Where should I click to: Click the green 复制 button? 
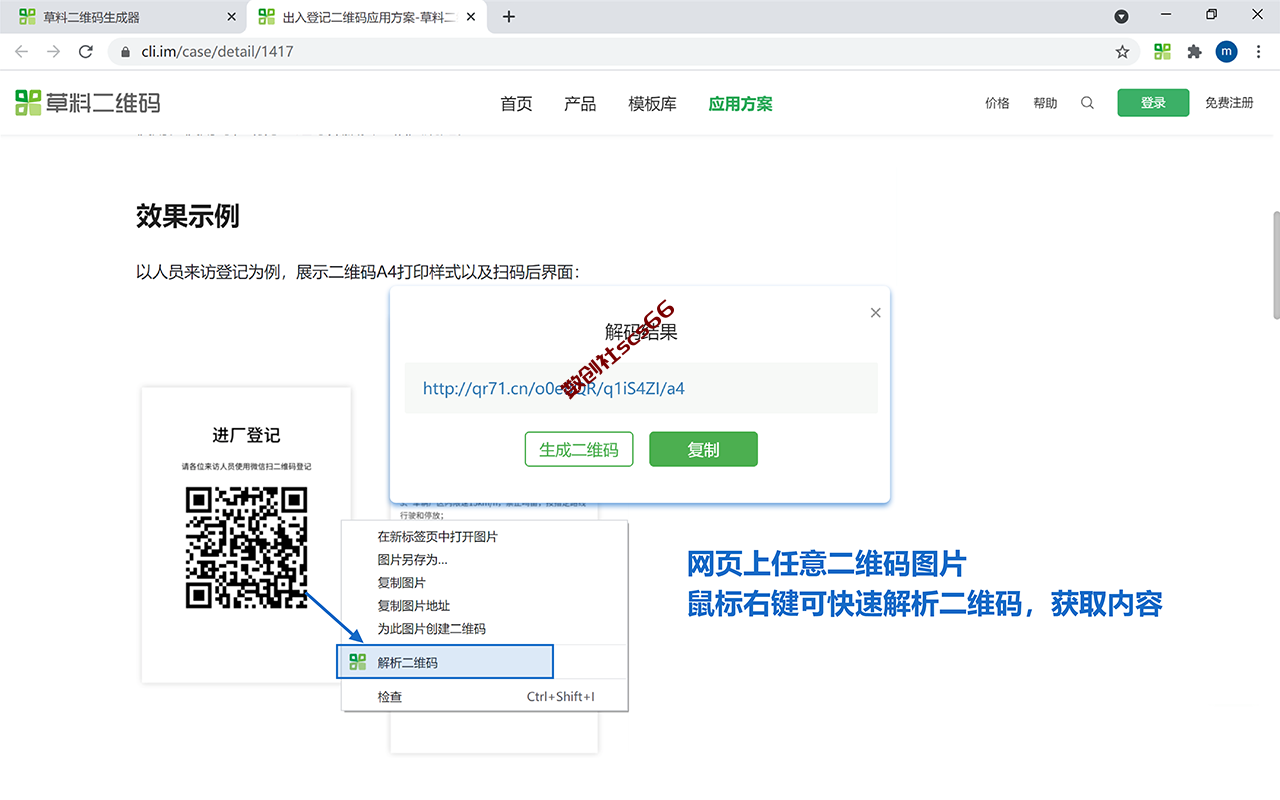703,450
